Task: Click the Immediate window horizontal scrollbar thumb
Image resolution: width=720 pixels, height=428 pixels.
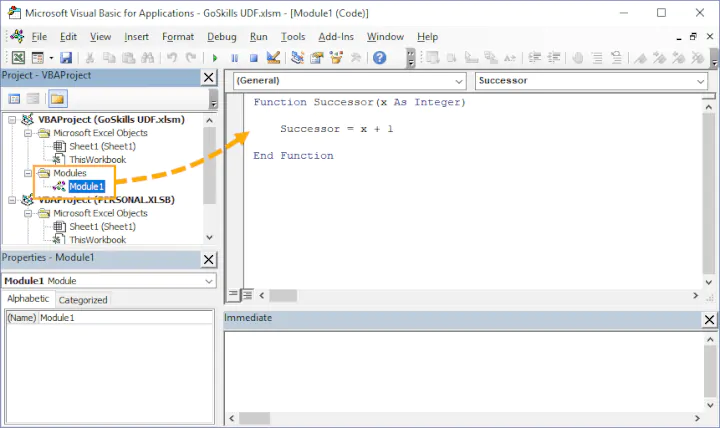Action: tap(254, 418)
